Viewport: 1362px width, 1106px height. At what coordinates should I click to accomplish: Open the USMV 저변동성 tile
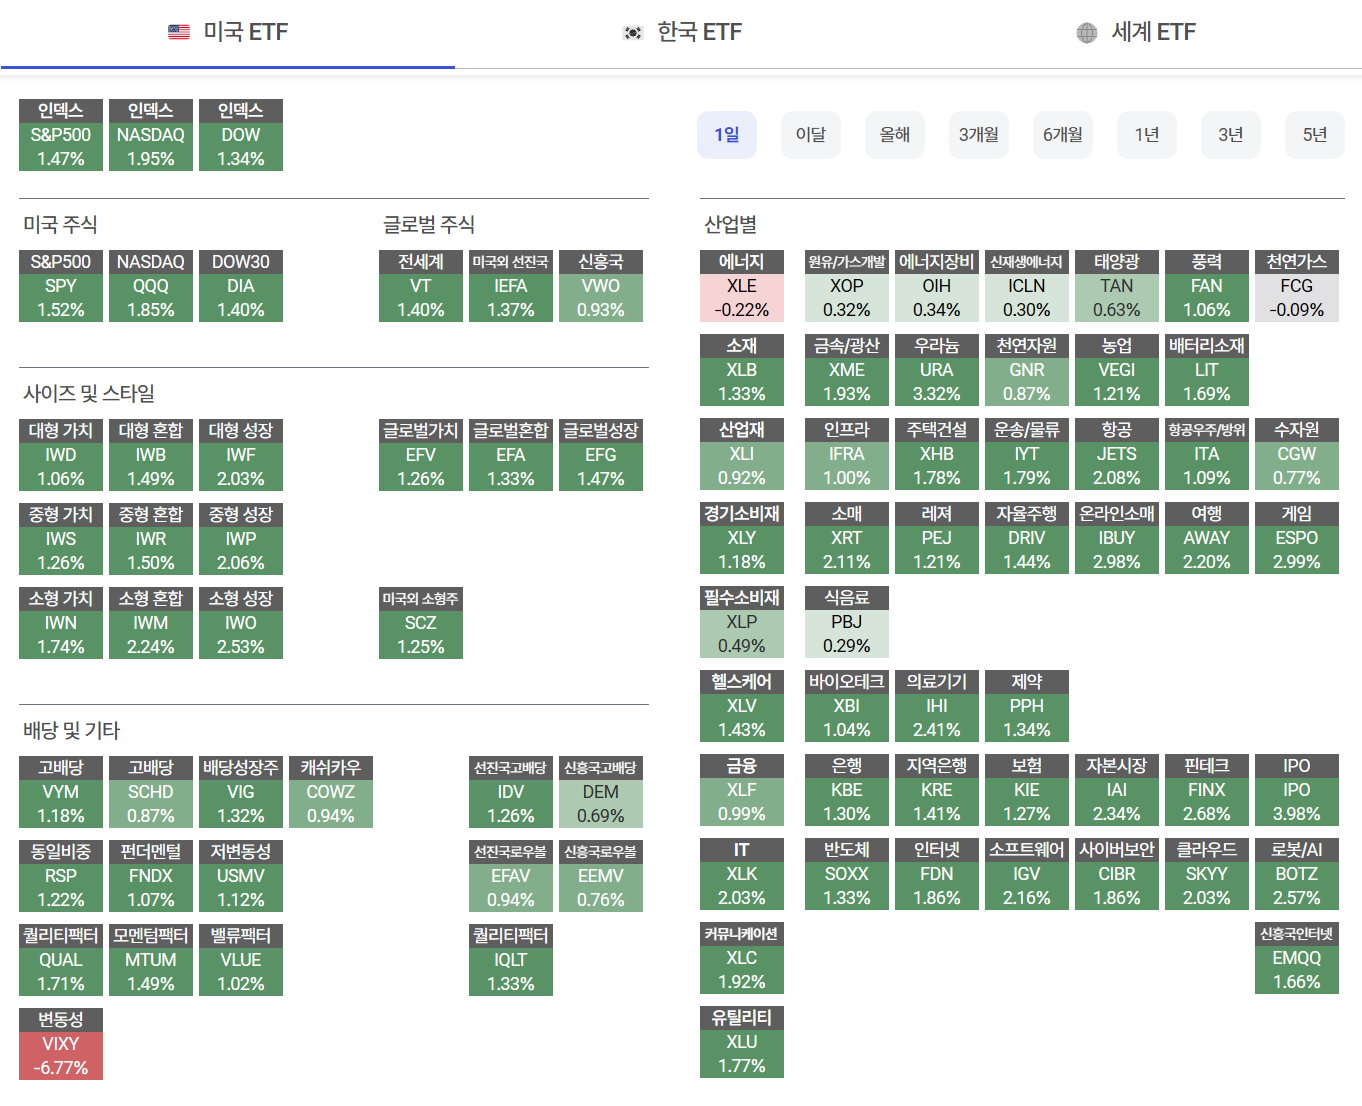[241, 876]
